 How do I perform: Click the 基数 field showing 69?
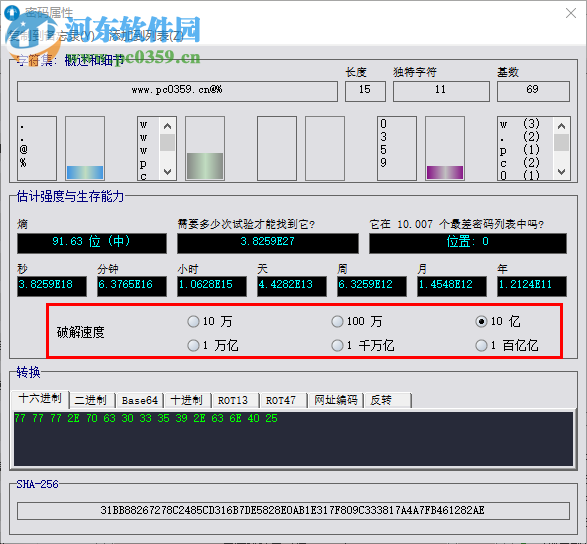coord(533,91)
